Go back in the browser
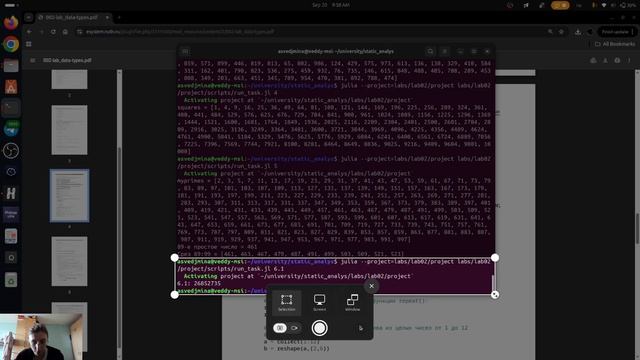This screenshot has height=360, width=640. pos(29,31)
